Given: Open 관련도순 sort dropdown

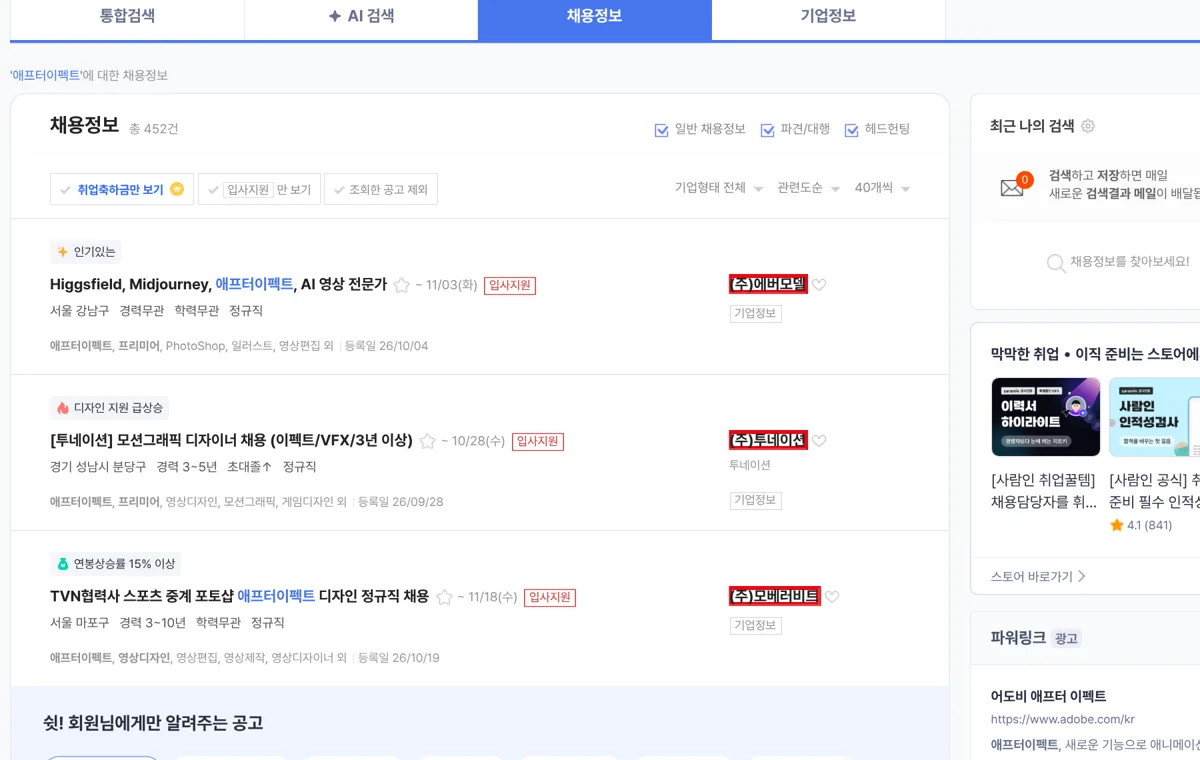Looking at the screenshot, I should pos(809,188).
